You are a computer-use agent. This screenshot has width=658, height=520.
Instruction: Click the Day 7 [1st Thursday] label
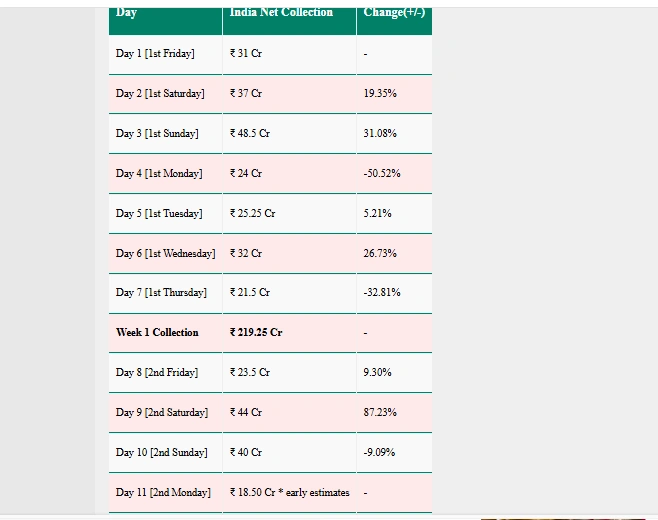[161, 293]
